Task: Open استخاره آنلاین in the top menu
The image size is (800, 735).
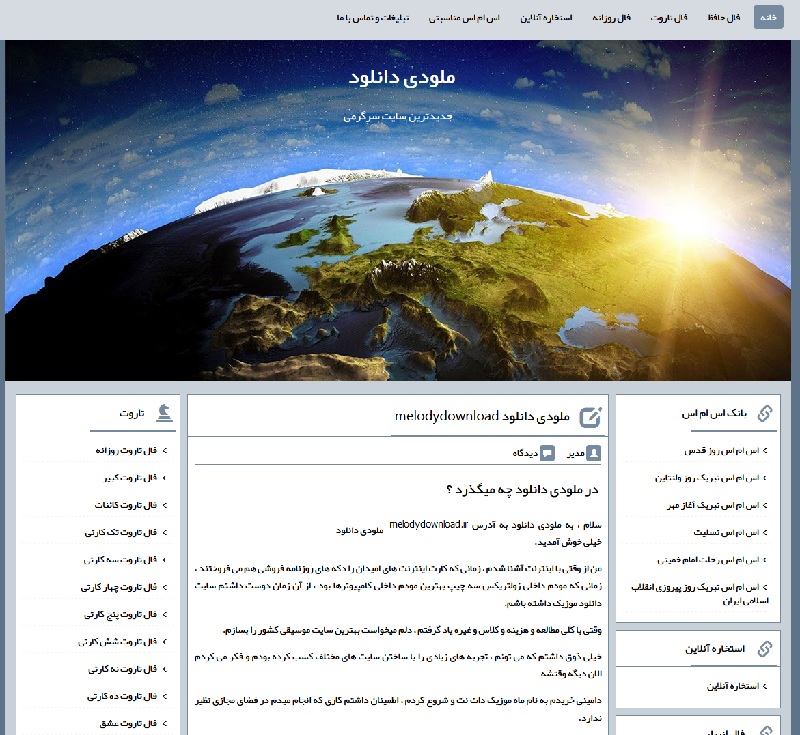Action: (x=546, y=17)
